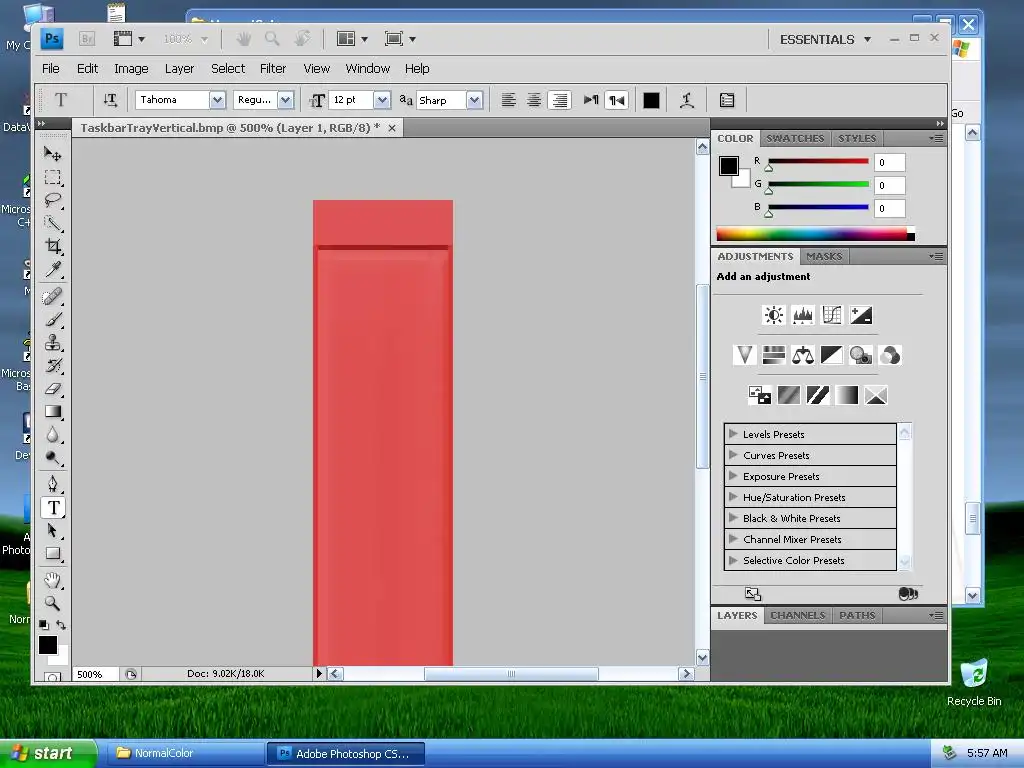This screenshot has width=1024, height=768.
Task: Close the TaskbarTrayVertical.bmp document tab
Action: coord(392,128)
